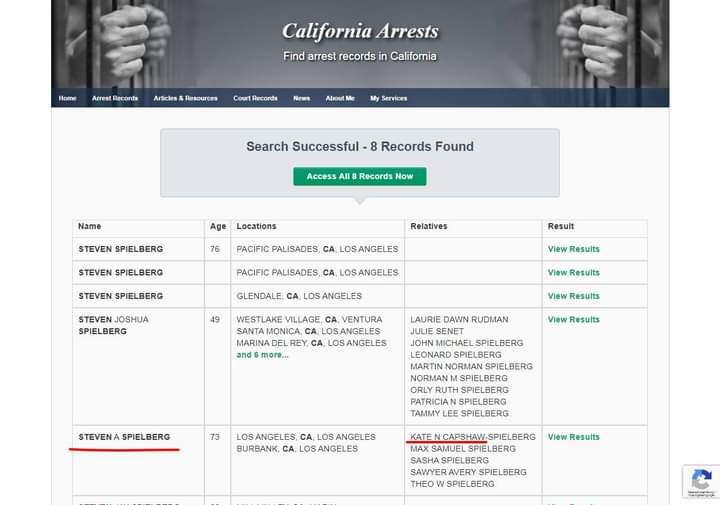This screenshot has height=505, width=720.
Task: Click the Relatives column header
Action: 428,226
